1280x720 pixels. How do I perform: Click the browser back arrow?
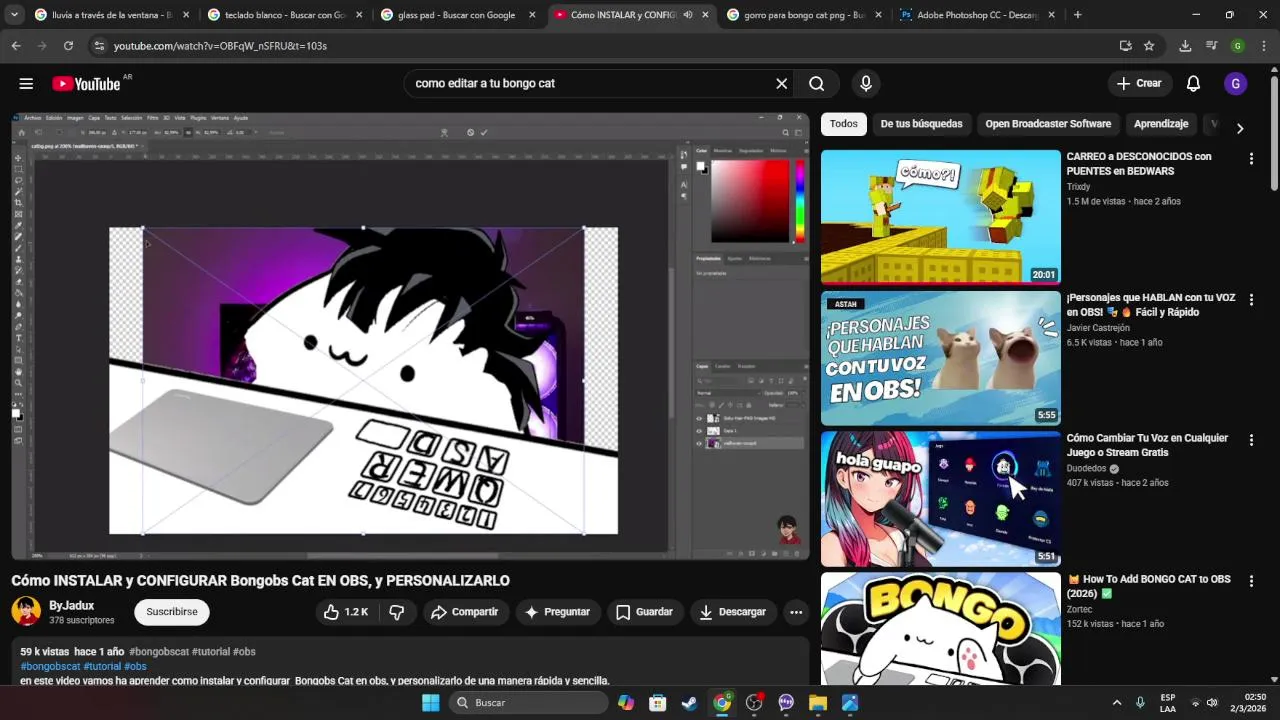(x=15, y=46)
